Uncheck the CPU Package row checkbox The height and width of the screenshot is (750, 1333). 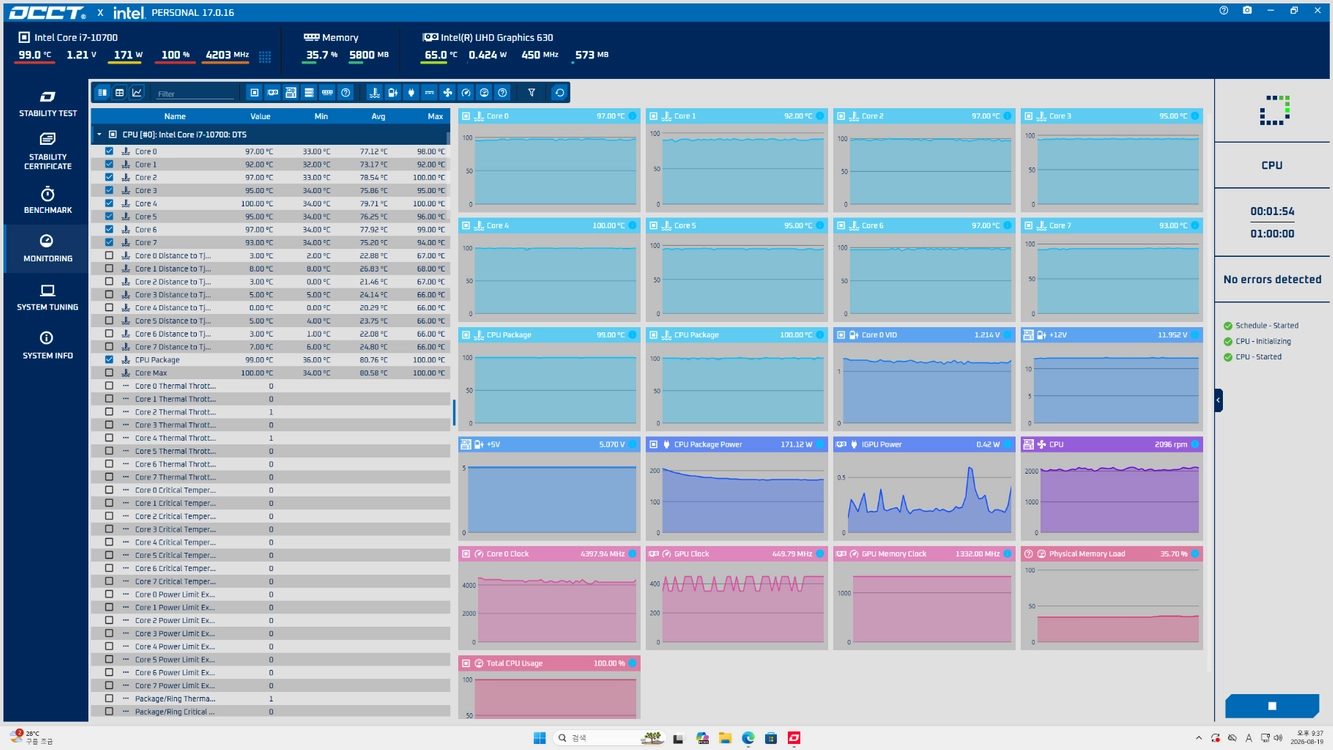point(109,359)
